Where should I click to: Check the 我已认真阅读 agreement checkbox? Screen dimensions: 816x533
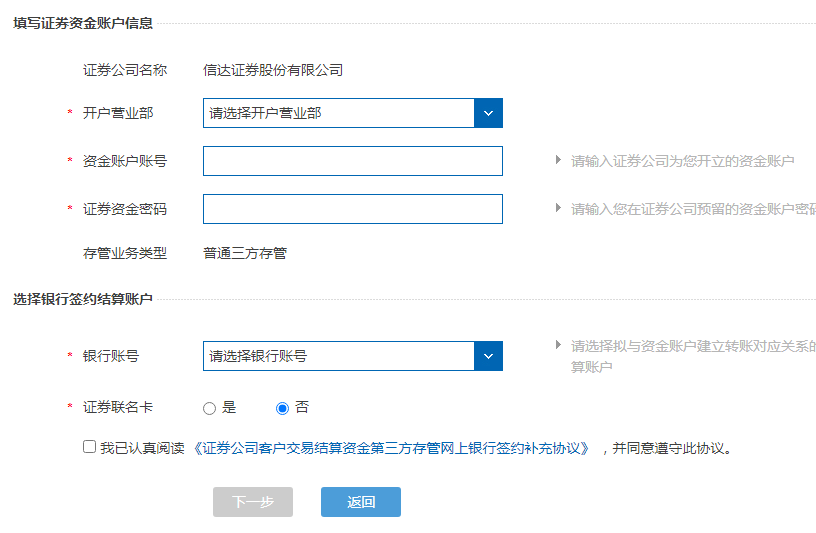90,447
